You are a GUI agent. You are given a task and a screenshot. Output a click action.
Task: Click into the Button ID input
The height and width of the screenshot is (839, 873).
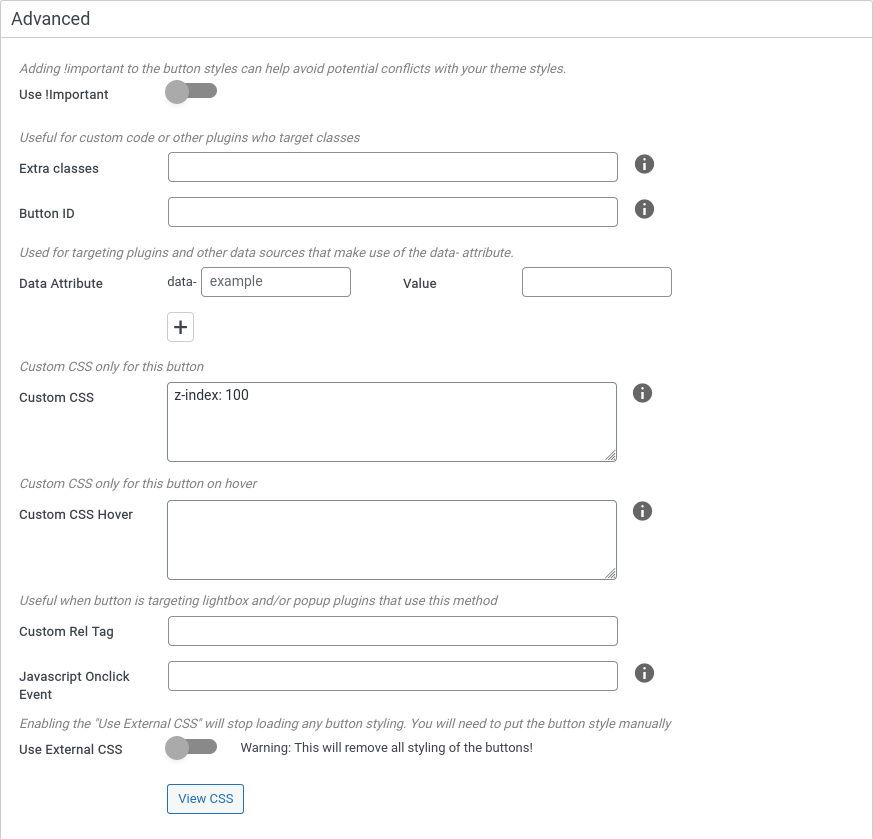(x=392, y=212)
